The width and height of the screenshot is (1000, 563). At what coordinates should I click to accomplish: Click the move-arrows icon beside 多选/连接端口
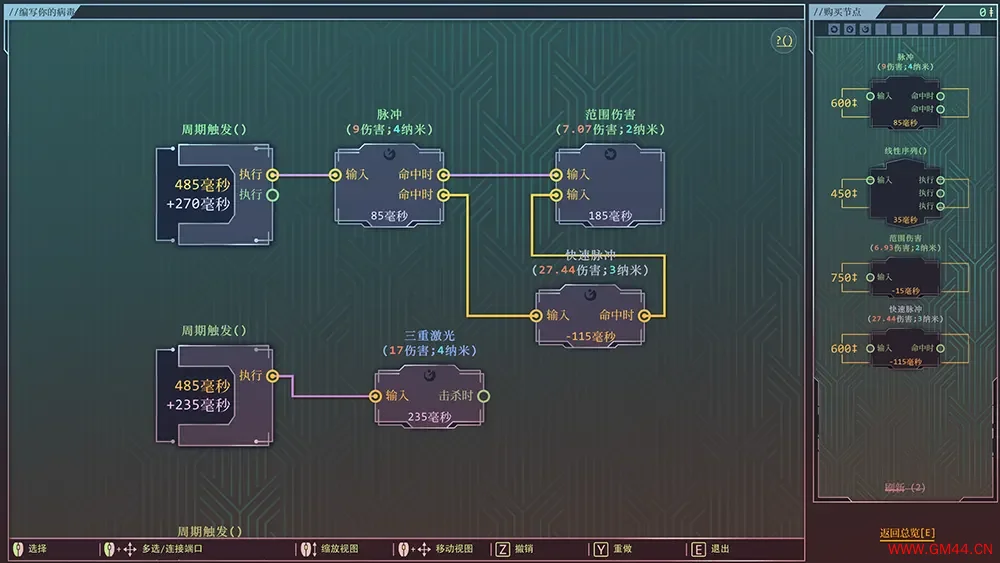[129, 549]
